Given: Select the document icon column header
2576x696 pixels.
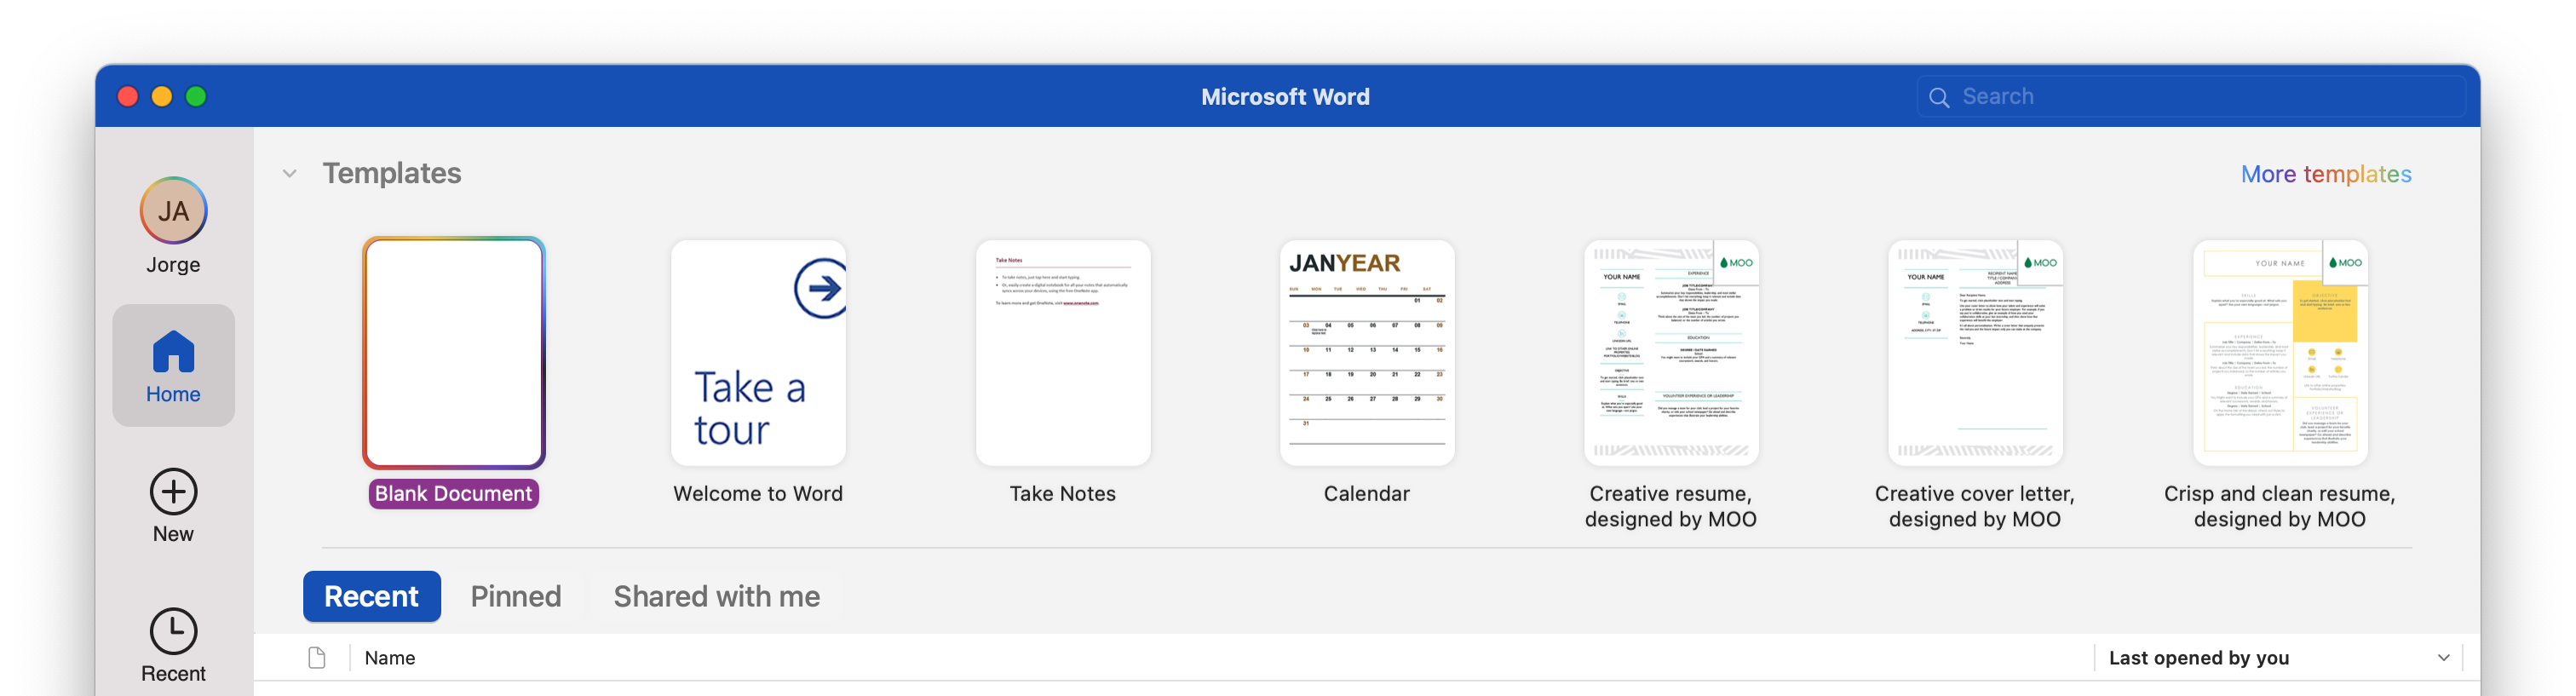Looking at the screenshot, I should click(x=317, y=658).
